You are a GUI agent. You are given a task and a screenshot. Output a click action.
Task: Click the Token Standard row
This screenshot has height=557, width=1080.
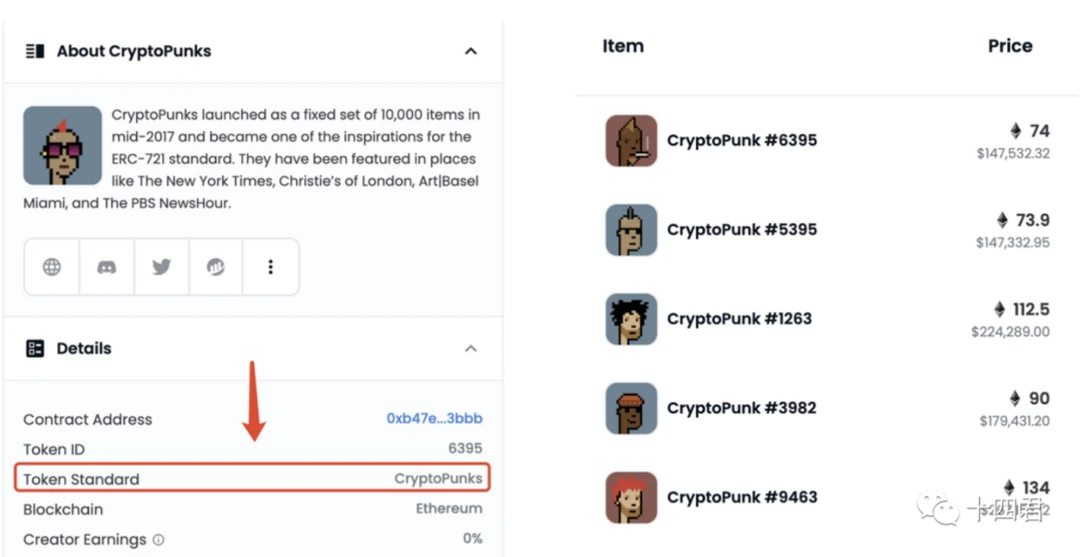pyautogui.click(x=253, y=479)
